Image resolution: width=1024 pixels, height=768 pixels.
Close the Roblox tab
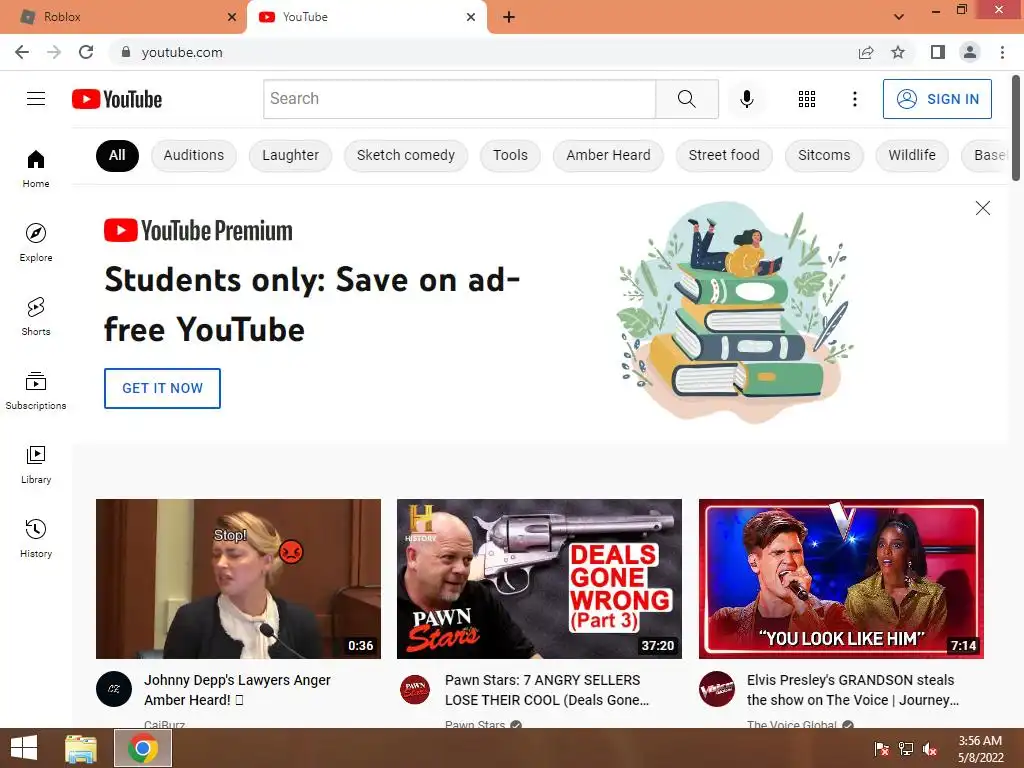(x=232, y=17)
